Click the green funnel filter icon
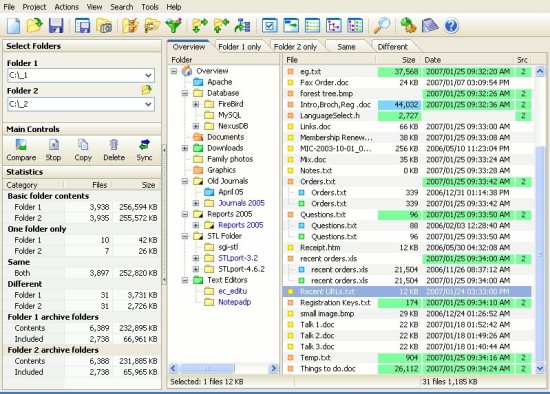Screen dimensions: 550x394 [174, 26]
